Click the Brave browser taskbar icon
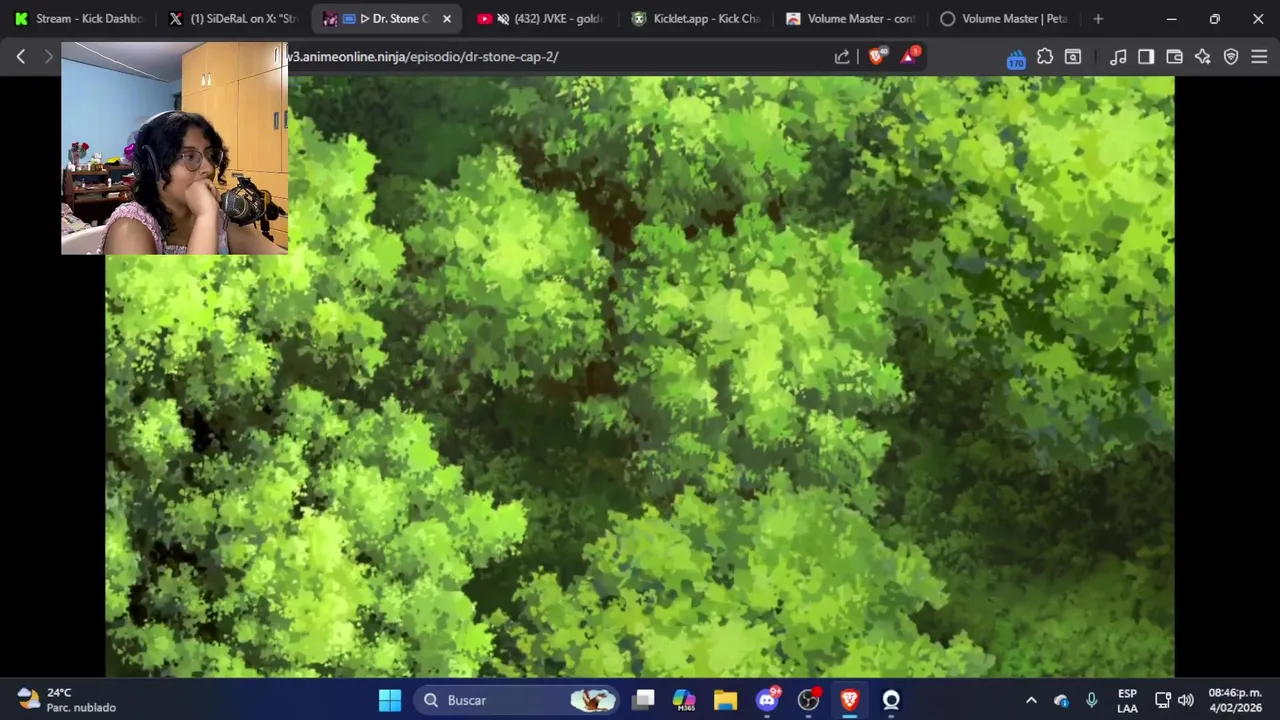The image size is (1280, 720). pos(849,700)
